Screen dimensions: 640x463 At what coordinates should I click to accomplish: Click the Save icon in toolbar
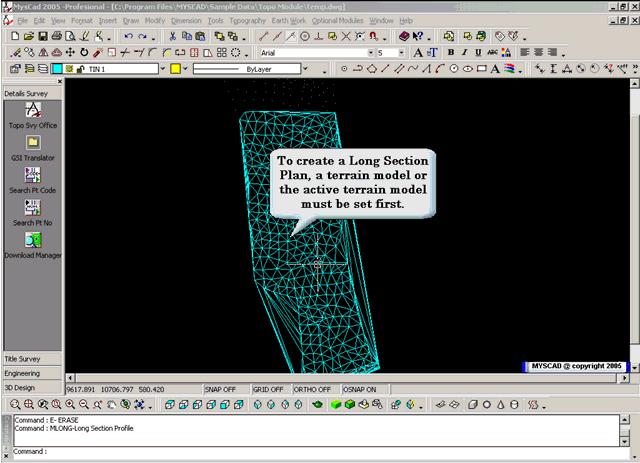tap(43, 36)
